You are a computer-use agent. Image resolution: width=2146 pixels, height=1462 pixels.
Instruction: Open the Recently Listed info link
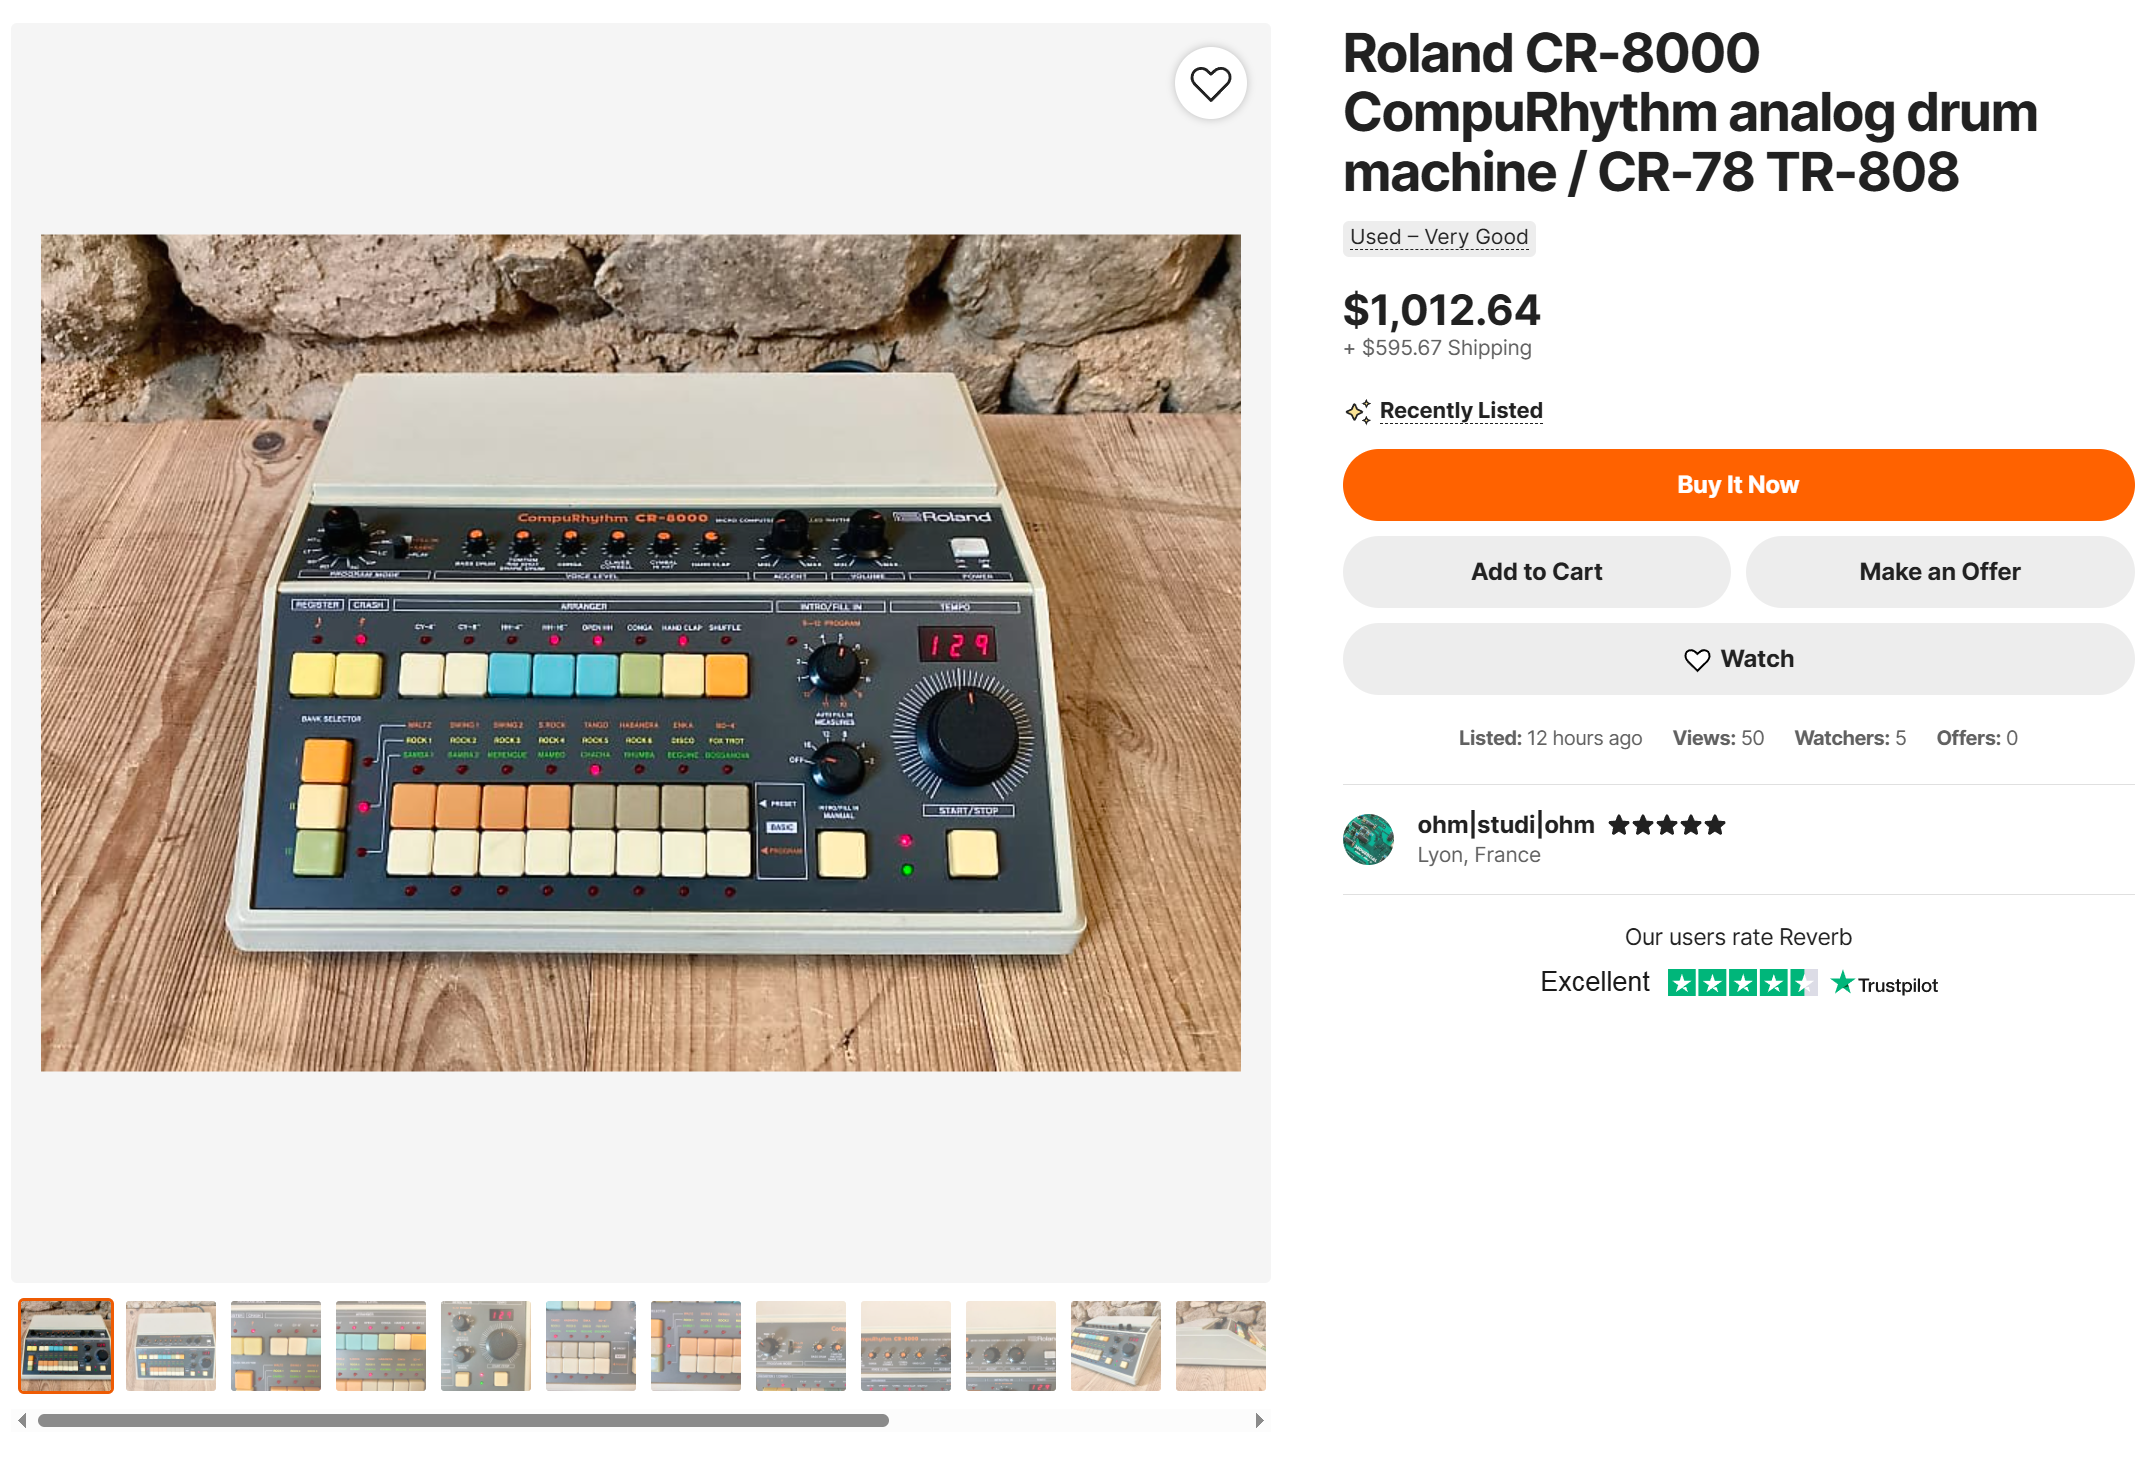[x=1460, y=411]
